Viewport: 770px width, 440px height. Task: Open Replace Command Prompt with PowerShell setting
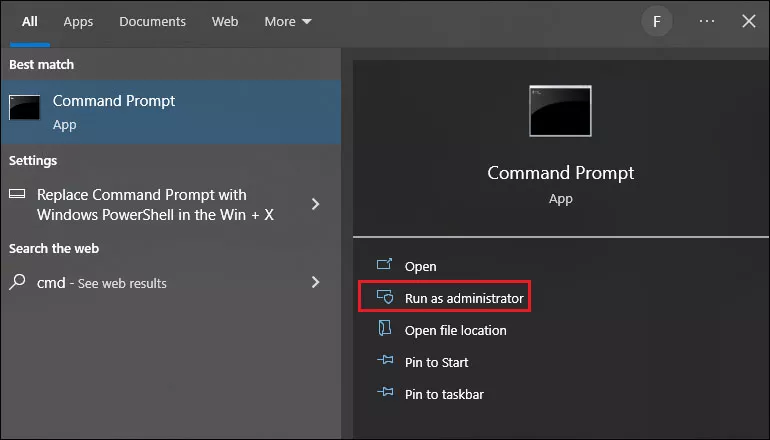coord(171,204)
